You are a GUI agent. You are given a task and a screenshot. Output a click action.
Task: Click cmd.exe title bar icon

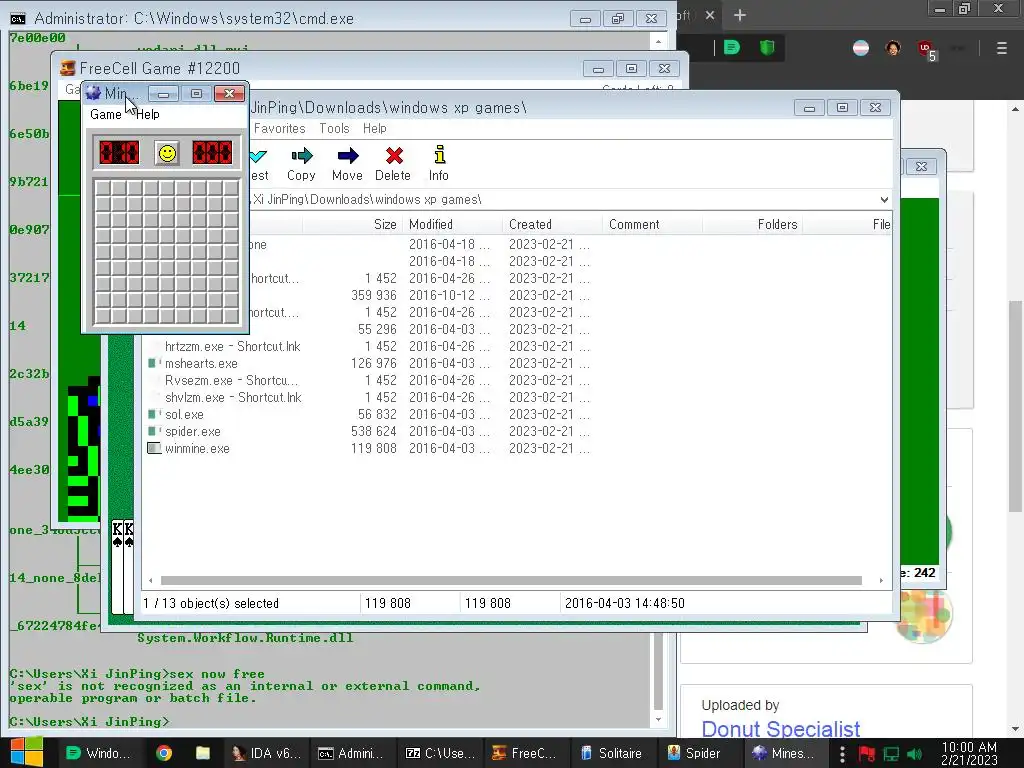coord(18,18)
